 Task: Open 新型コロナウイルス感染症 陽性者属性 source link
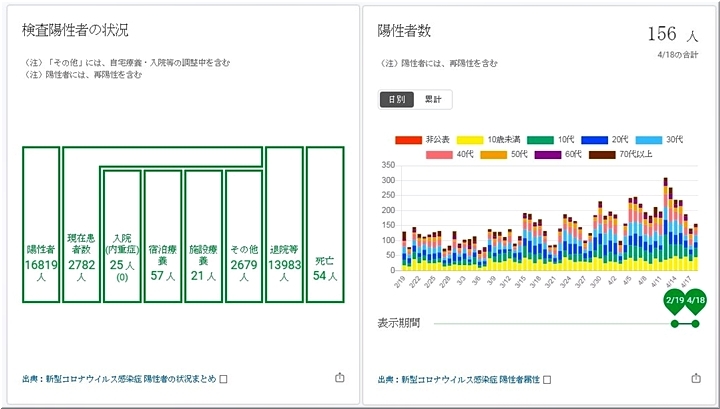tap(460, 379)
